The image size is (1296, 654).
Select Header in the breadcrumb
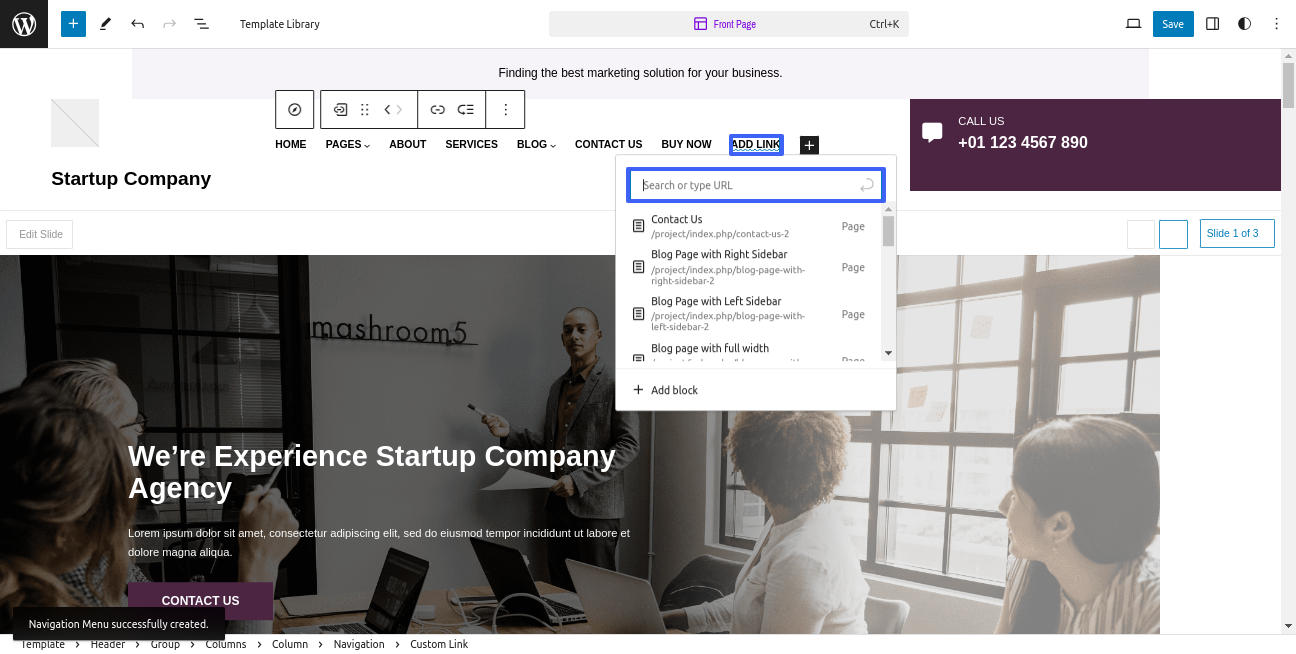108,644
